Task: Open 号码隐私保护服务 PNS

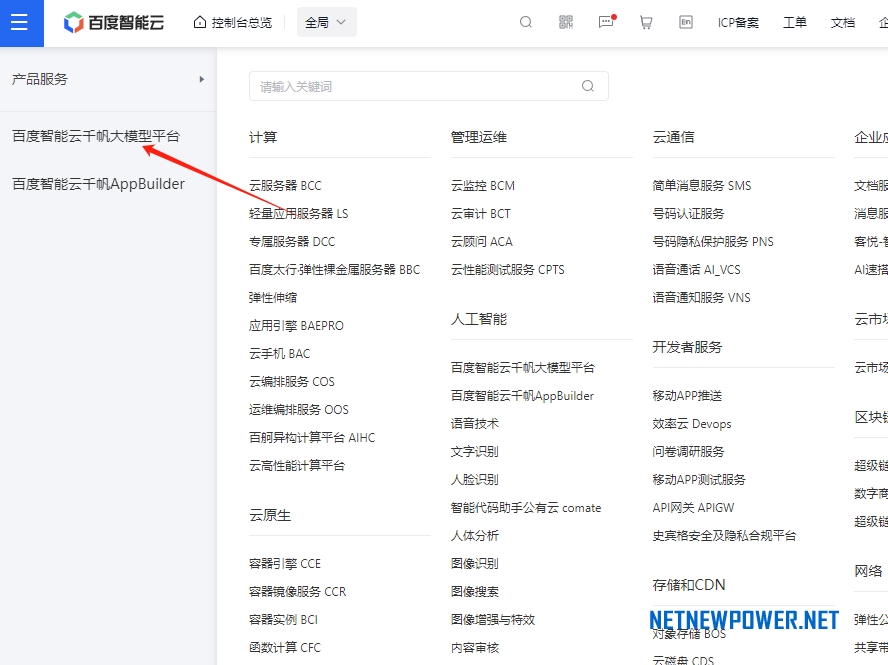Action: click(x=714, y=242)
